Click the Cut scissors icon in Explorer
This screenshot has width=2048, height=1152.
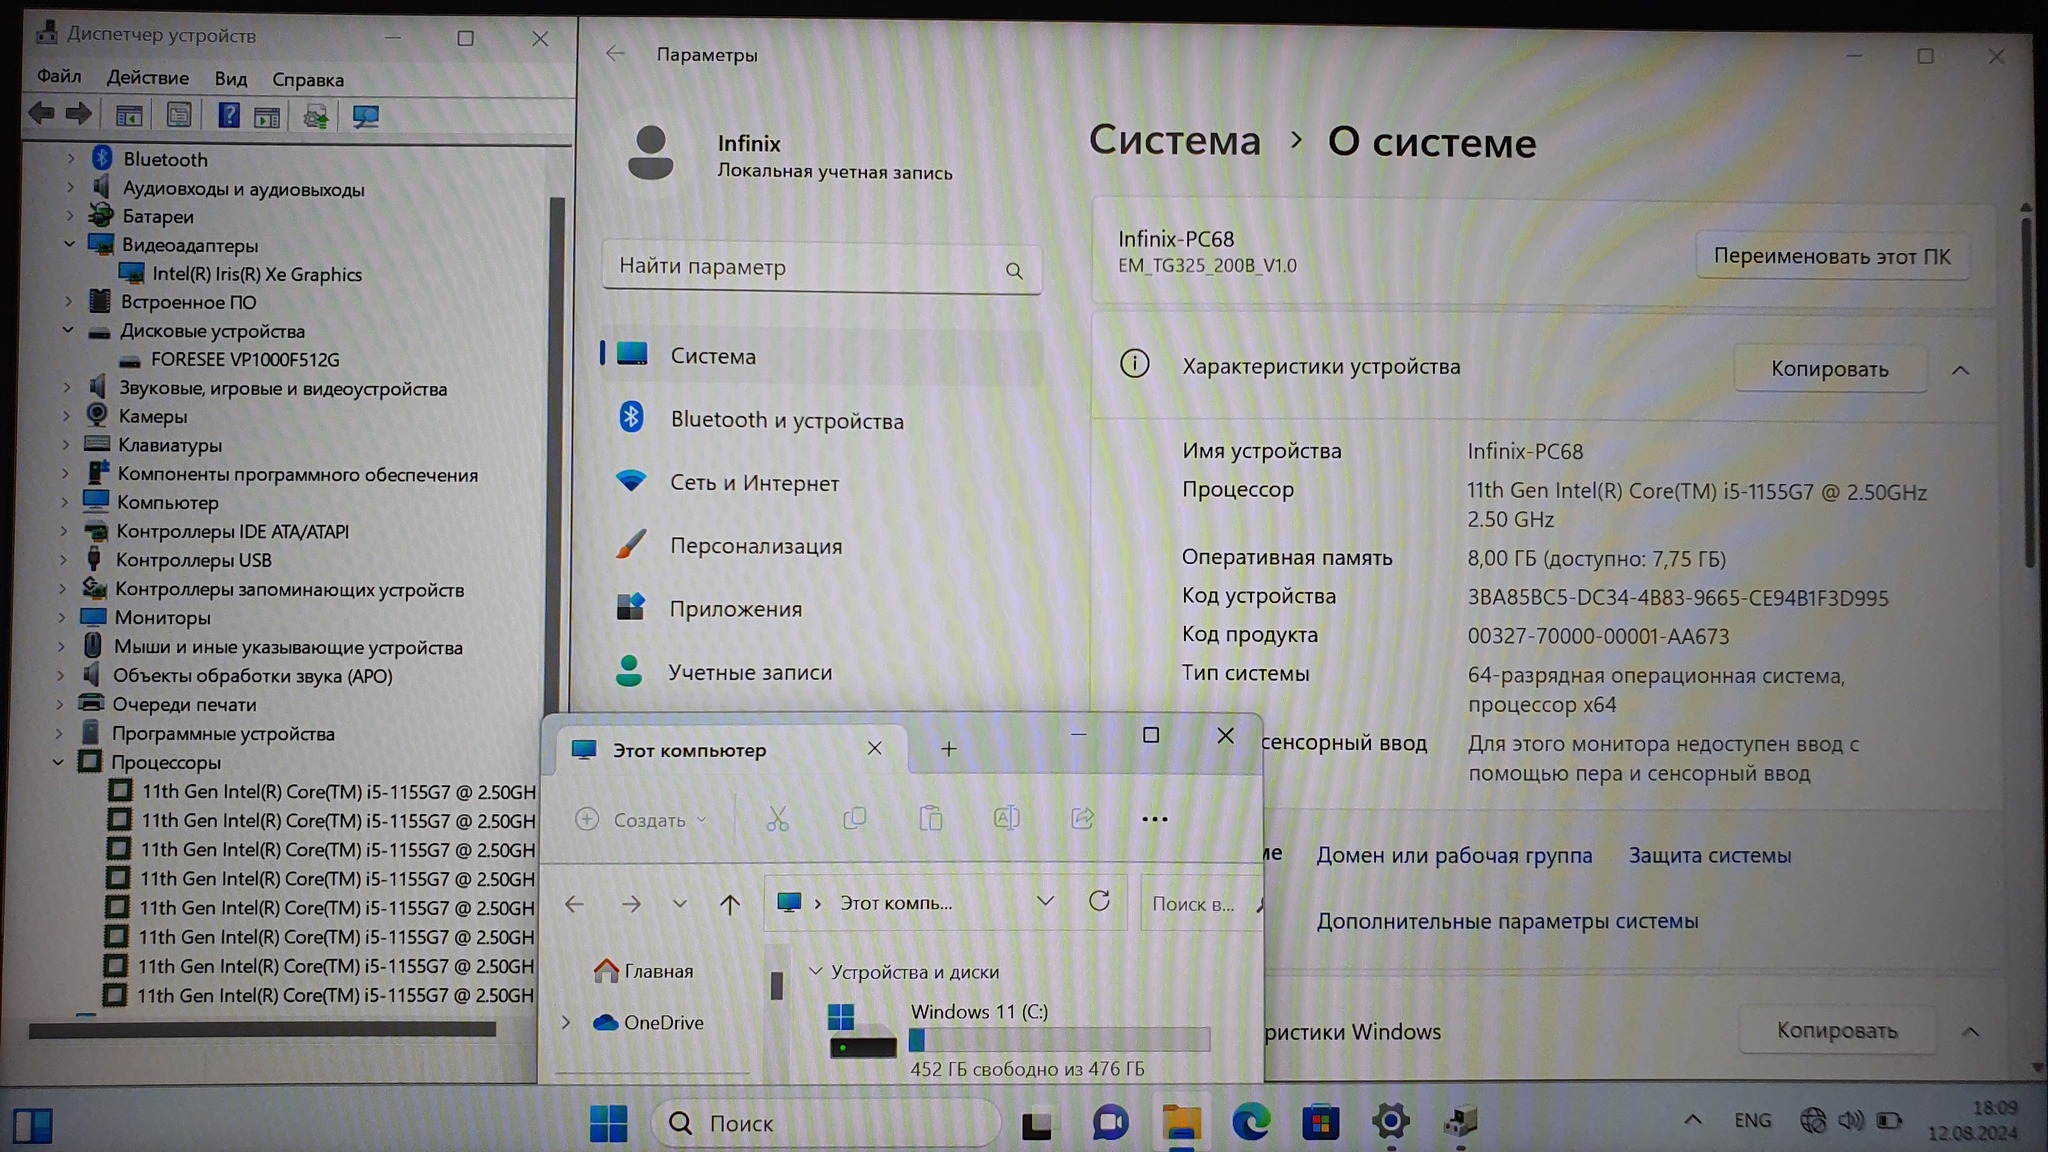(777, 819)
